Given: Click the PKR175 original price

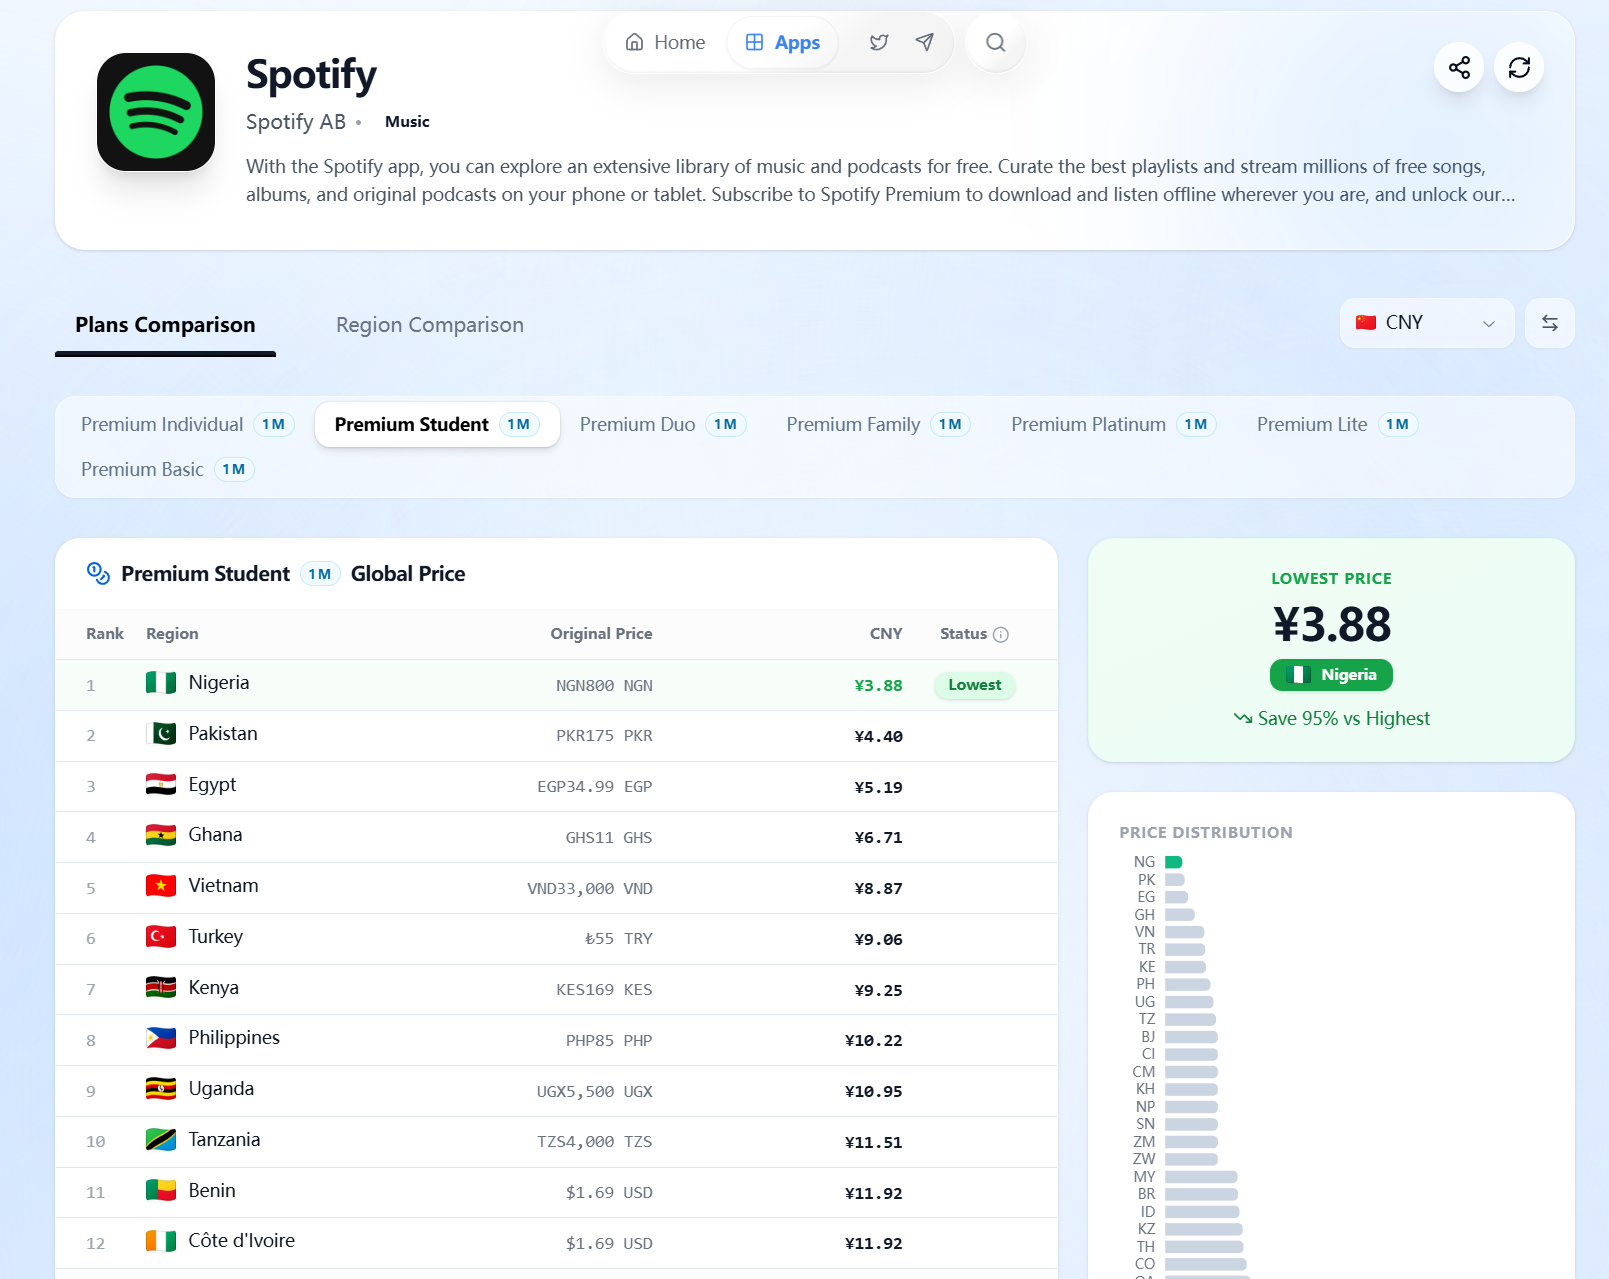Looking at the screenshot, I should pos(604,737).
